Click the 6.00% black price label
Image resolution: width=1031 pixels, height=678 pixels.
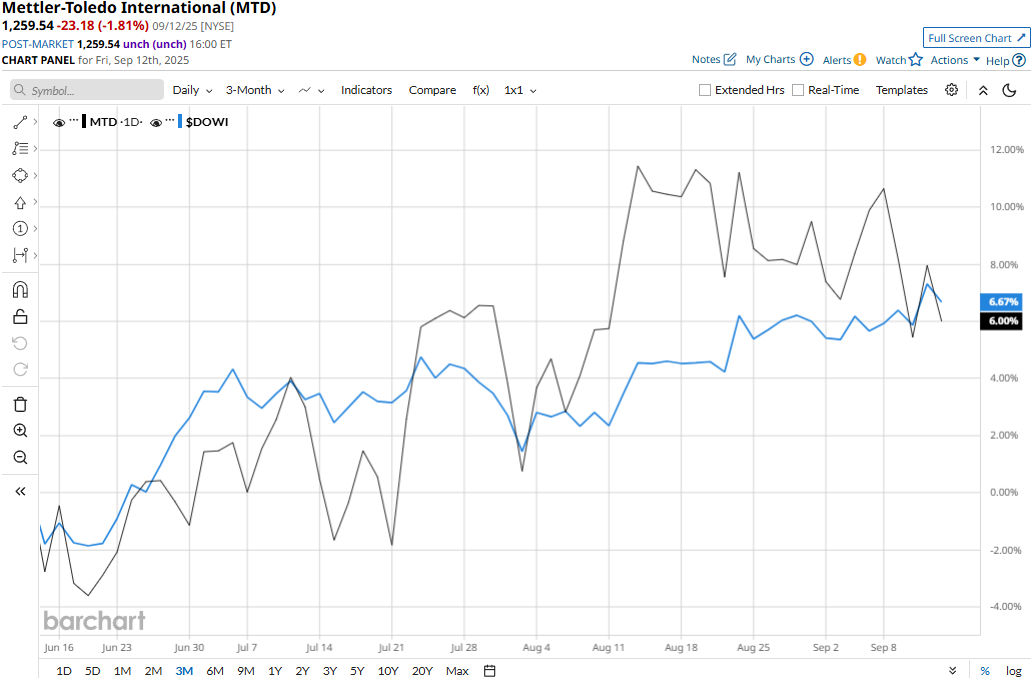point(1001,321)
